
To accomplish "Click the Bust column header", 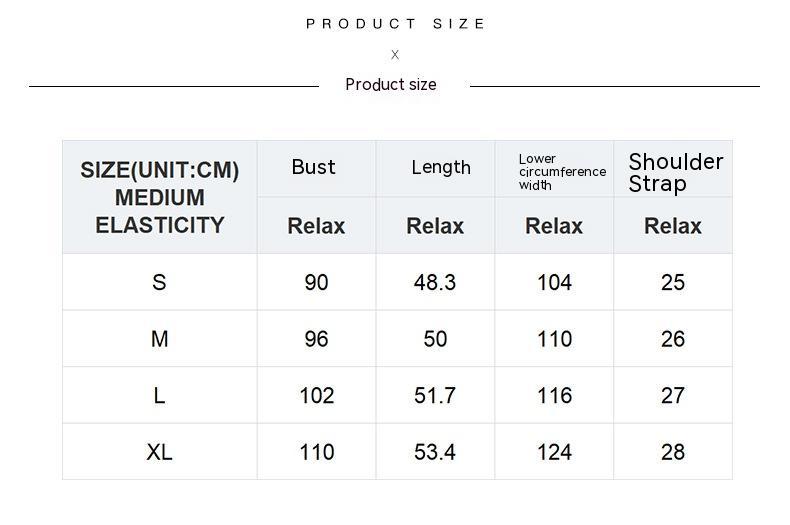I will click(x=313, y=167).
